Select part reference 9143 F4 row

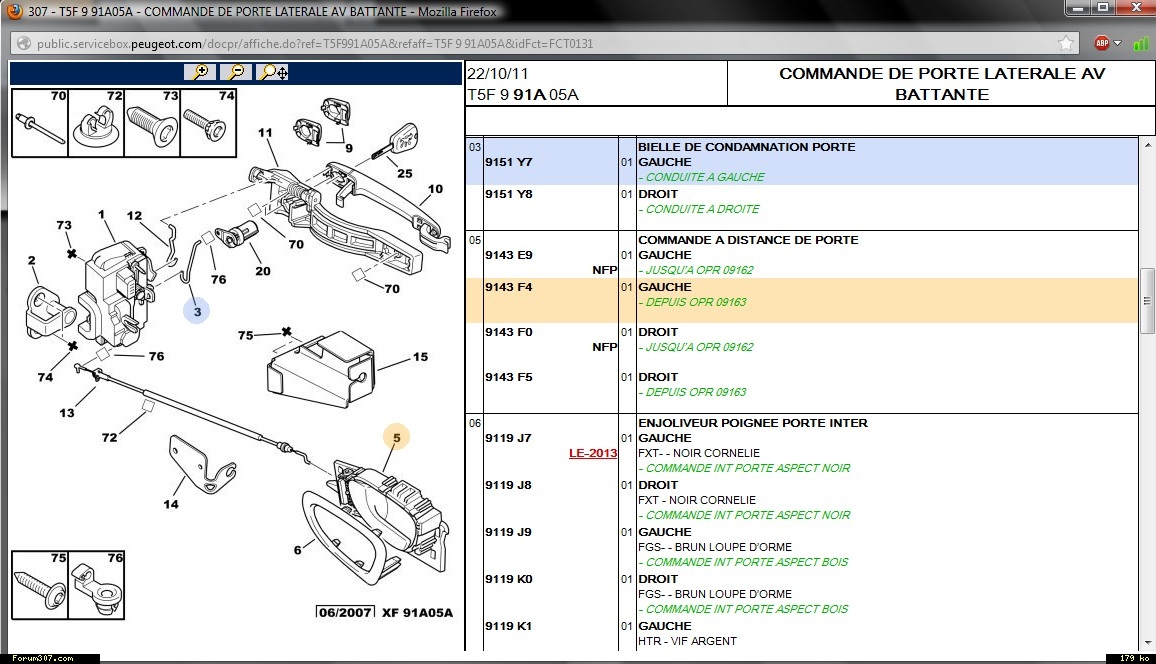point(508,287)
